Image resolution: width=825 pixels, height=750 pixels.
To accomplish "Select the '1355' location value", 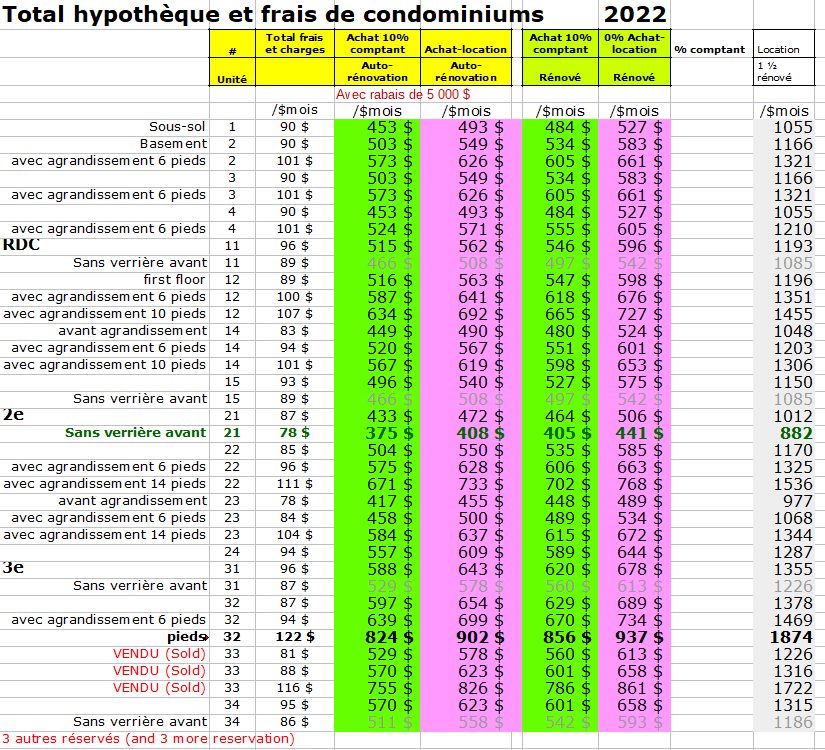I will coord(793,569).
